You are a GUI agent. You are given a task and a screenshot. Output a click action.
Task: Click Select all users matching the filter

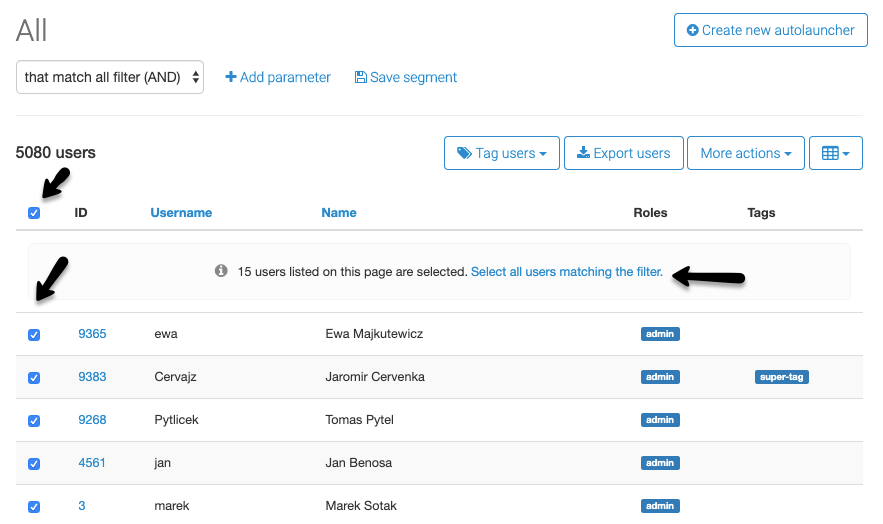click(x=567, y=272)
